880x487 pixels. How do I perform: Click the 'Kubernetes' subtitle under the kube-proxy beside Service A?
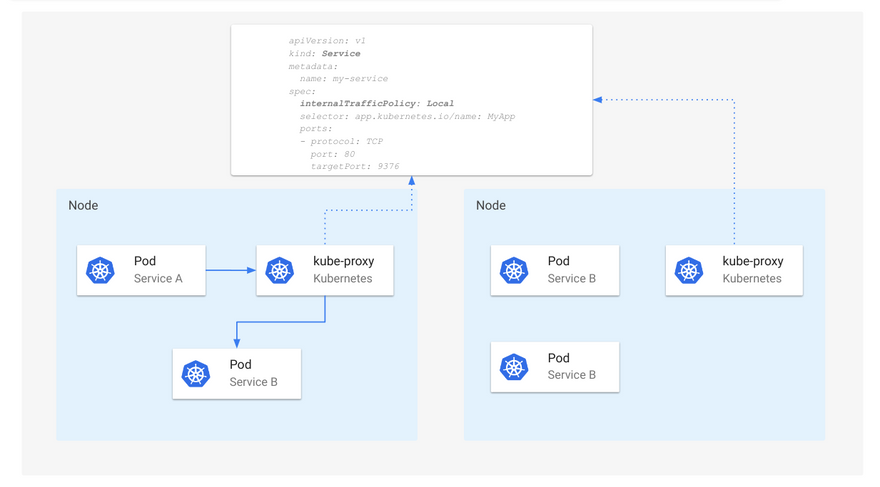342,278
